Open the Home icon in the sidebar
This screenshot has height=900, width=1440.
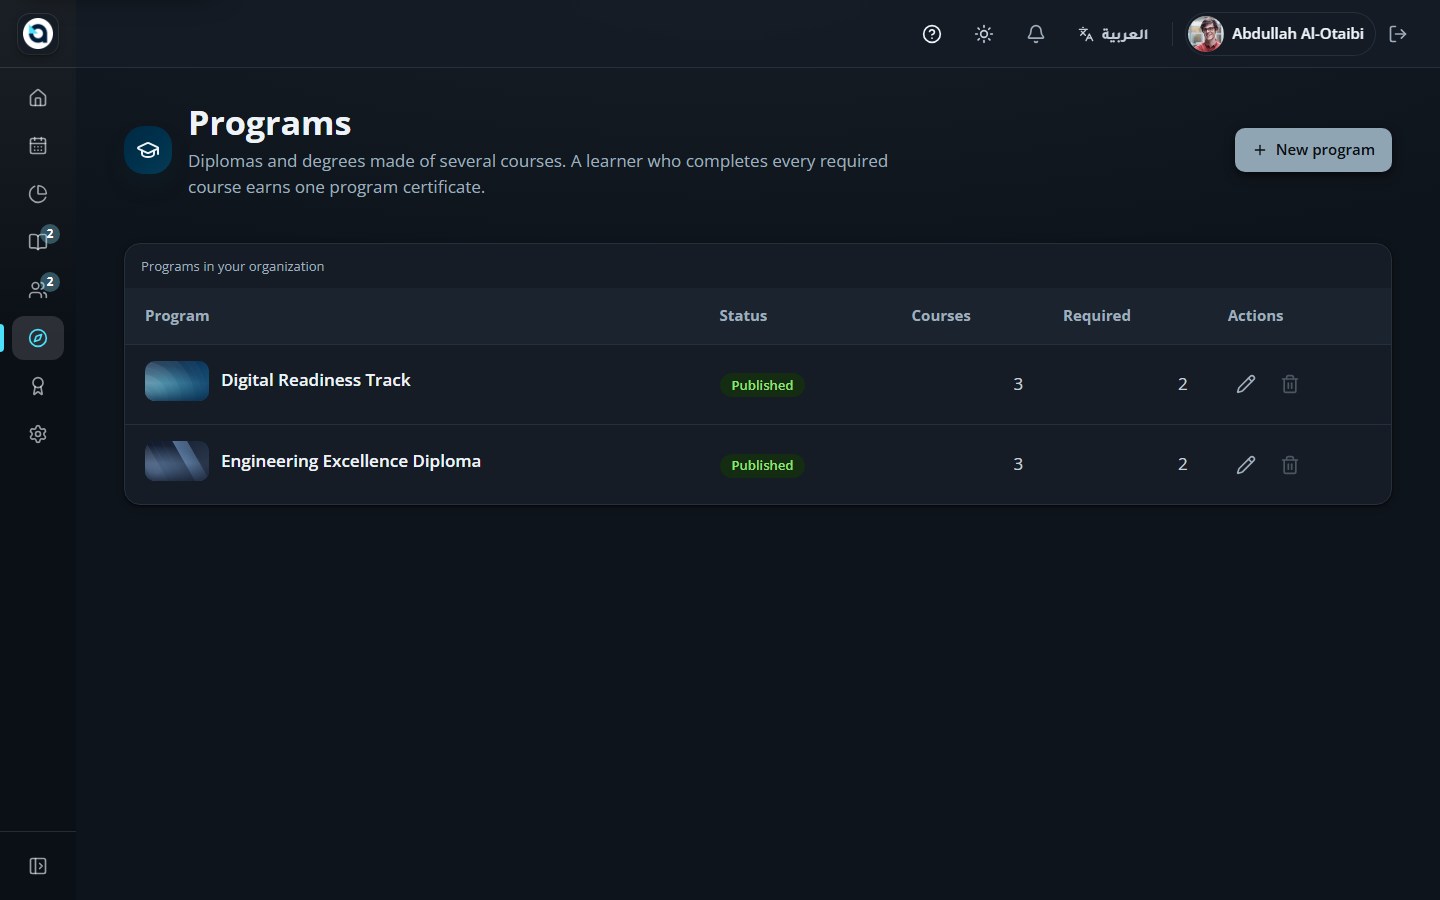point(38,98)
